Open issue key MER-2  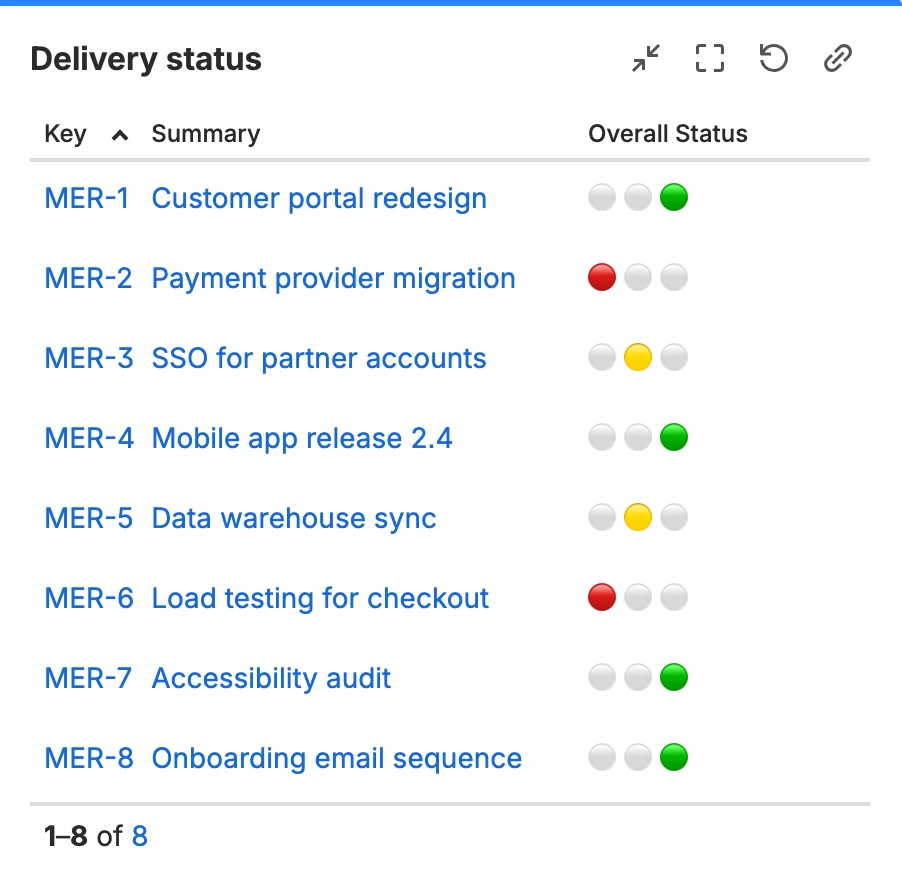click(x=88, y=278)
